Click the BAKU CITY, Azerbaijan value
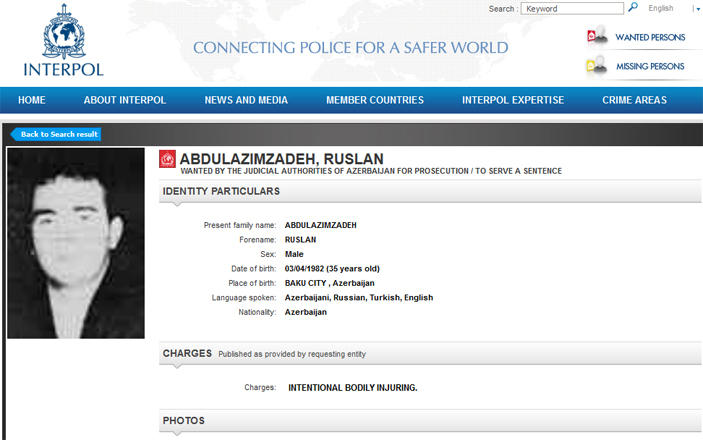 [x=330, y=283]
